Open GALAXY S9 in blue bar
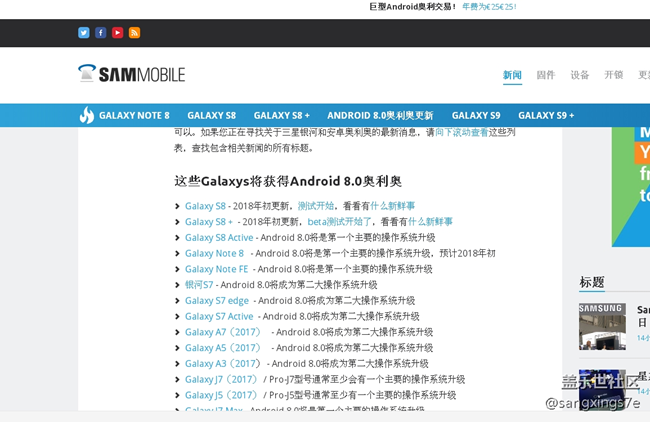This screenshot has height=422, width=650. pyautogui.click(x=476, y=116)
